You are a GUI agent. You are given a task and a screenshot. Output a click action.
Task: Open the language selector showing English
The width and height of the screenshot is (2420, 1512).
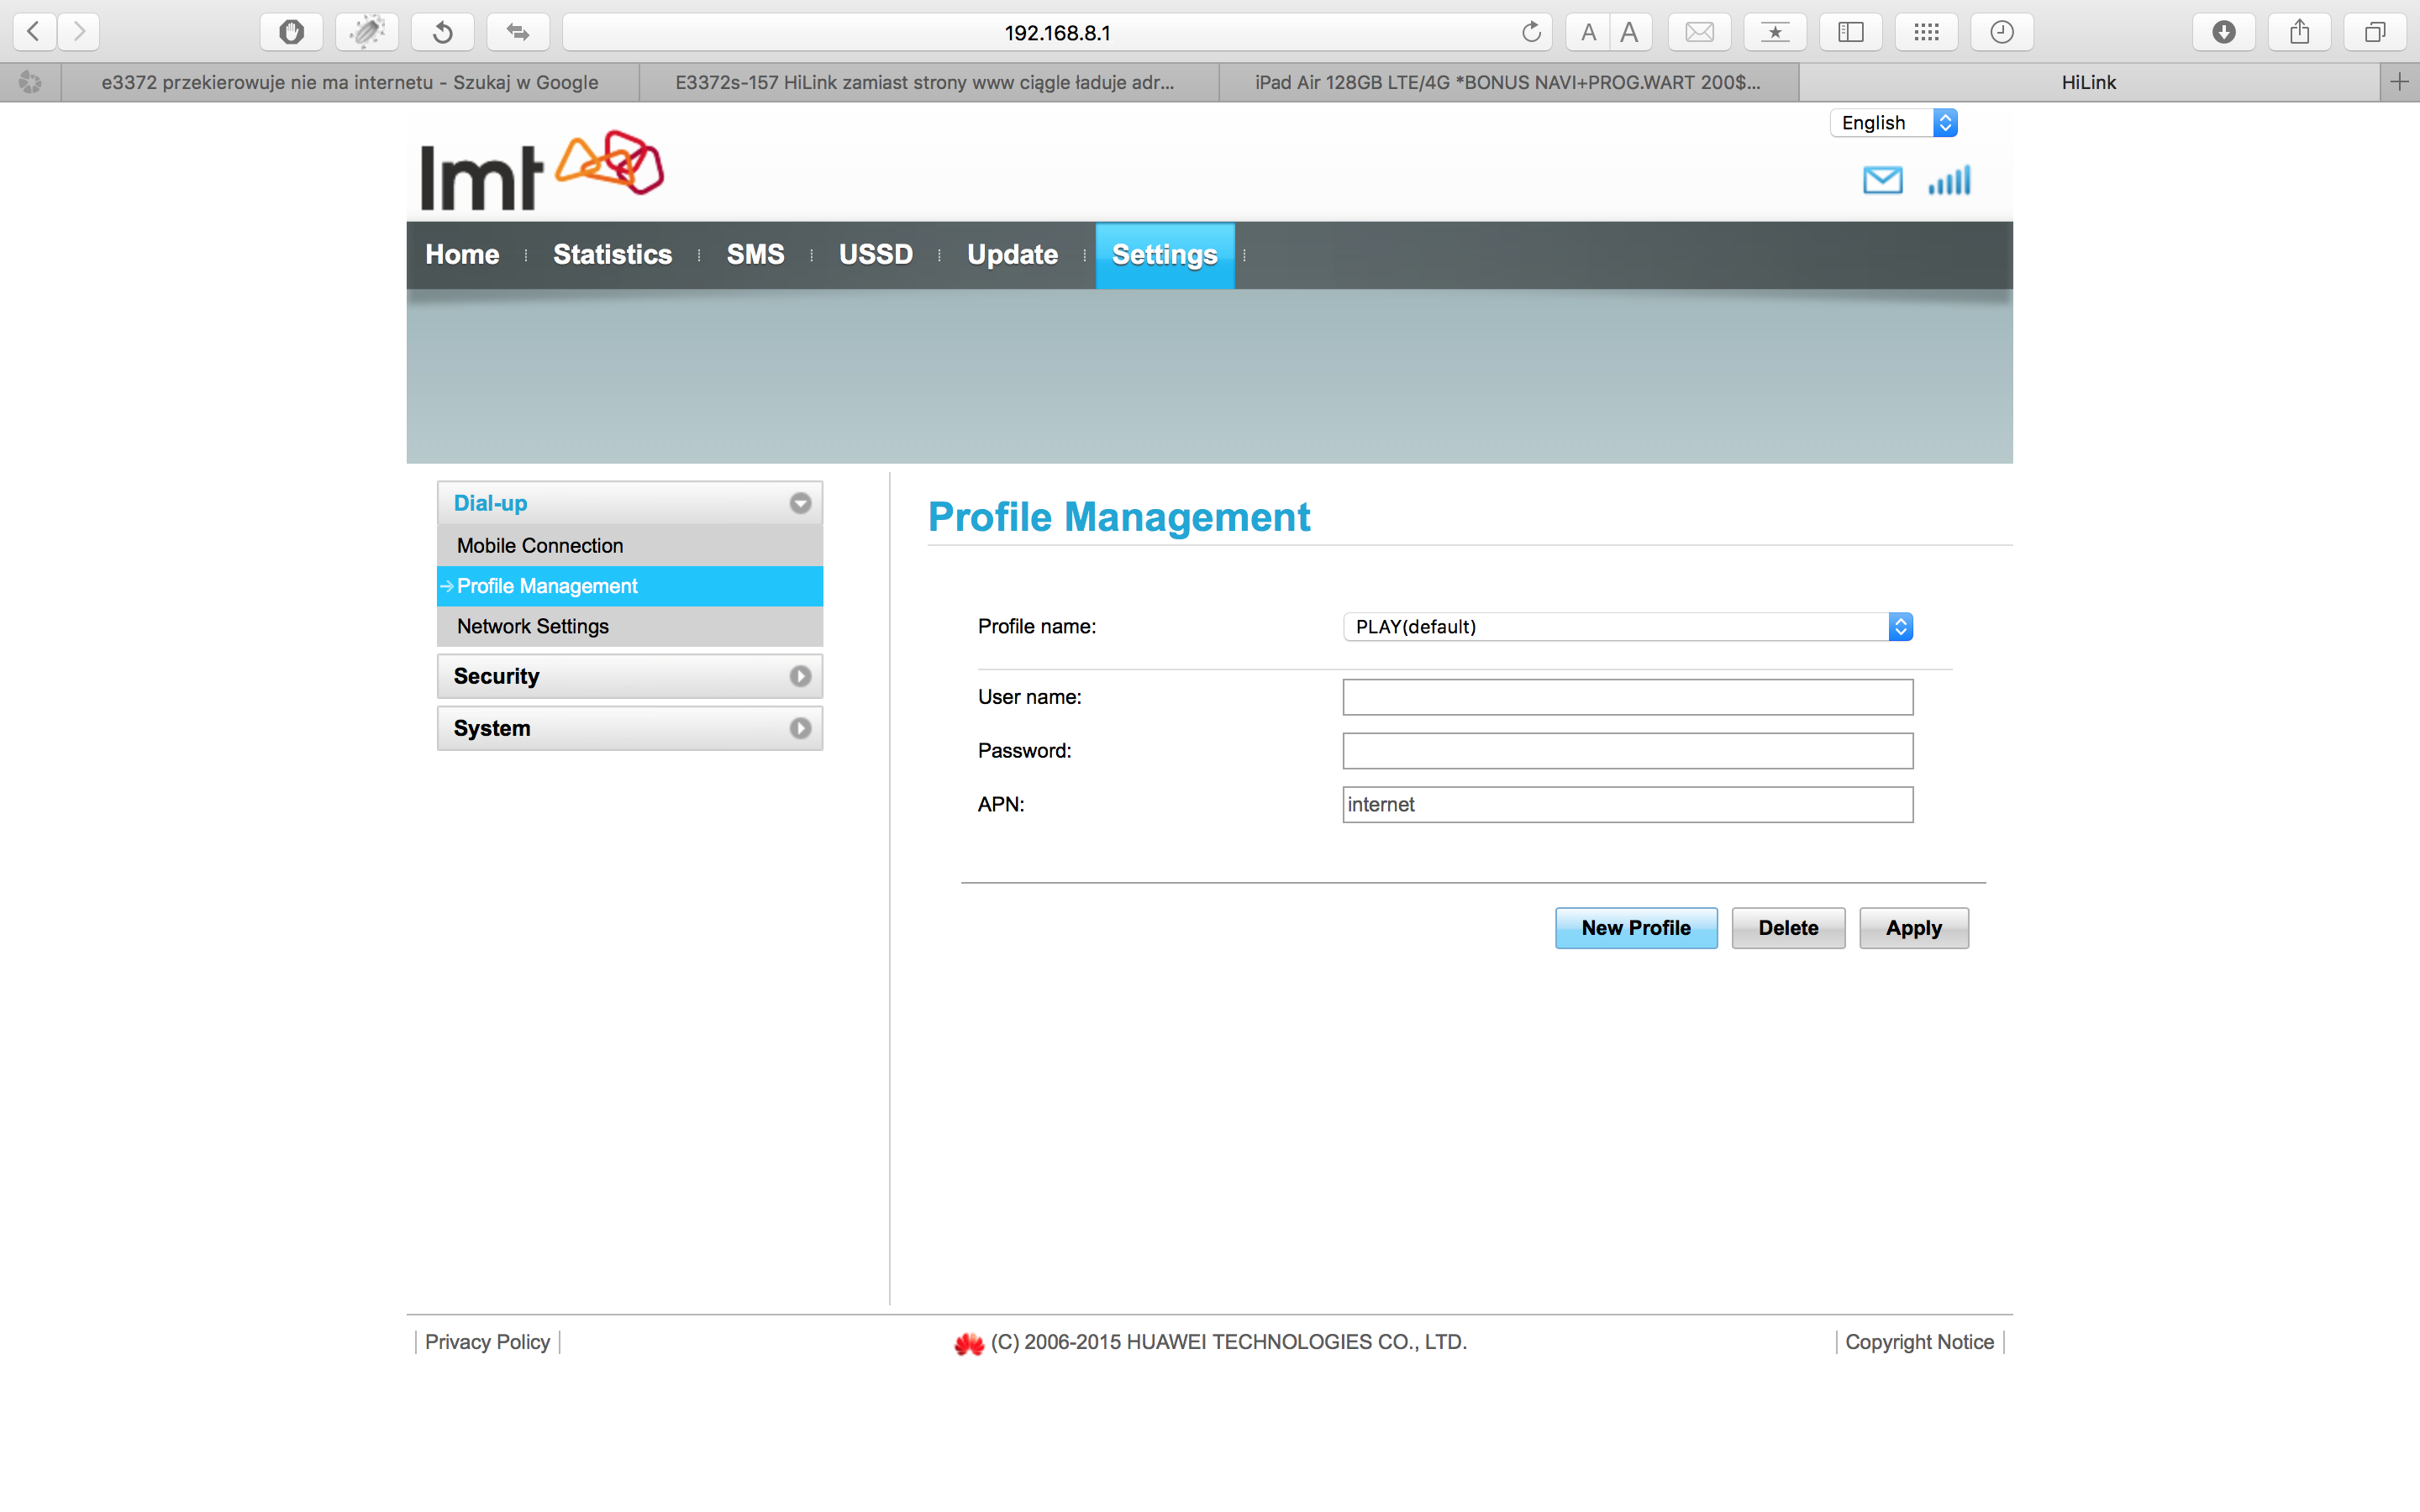[x=1892, y=123]
